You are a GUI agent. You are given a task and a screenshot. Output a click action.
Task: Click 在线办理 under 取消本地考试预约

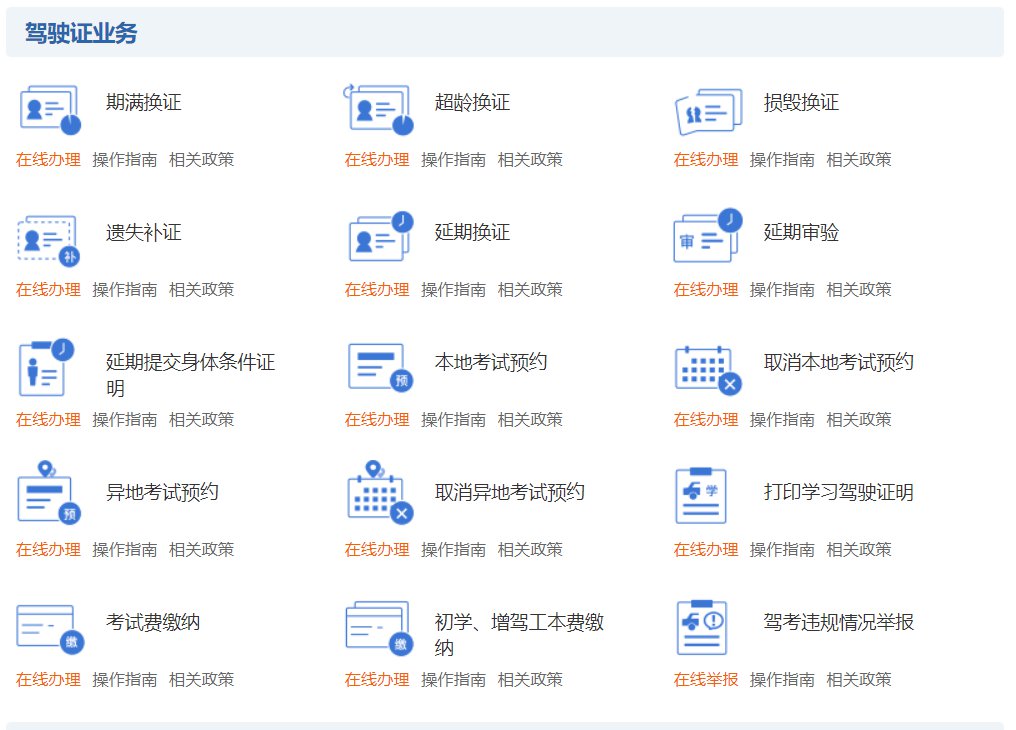pyautogui.click(x=706, y=420)
